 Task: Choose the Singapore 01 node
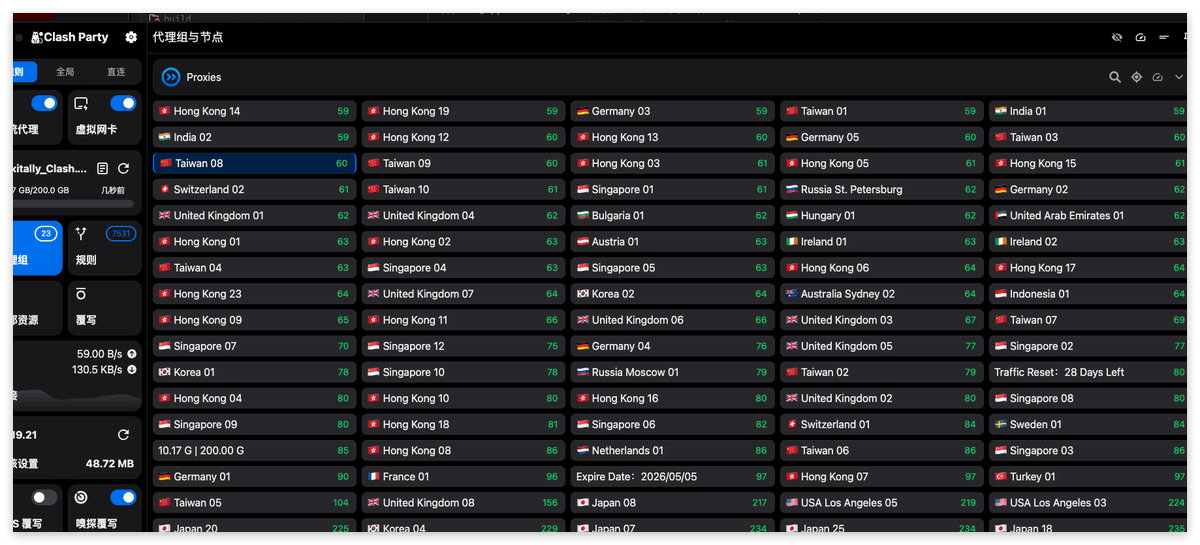pyautogui.click(x=672, y=189)
